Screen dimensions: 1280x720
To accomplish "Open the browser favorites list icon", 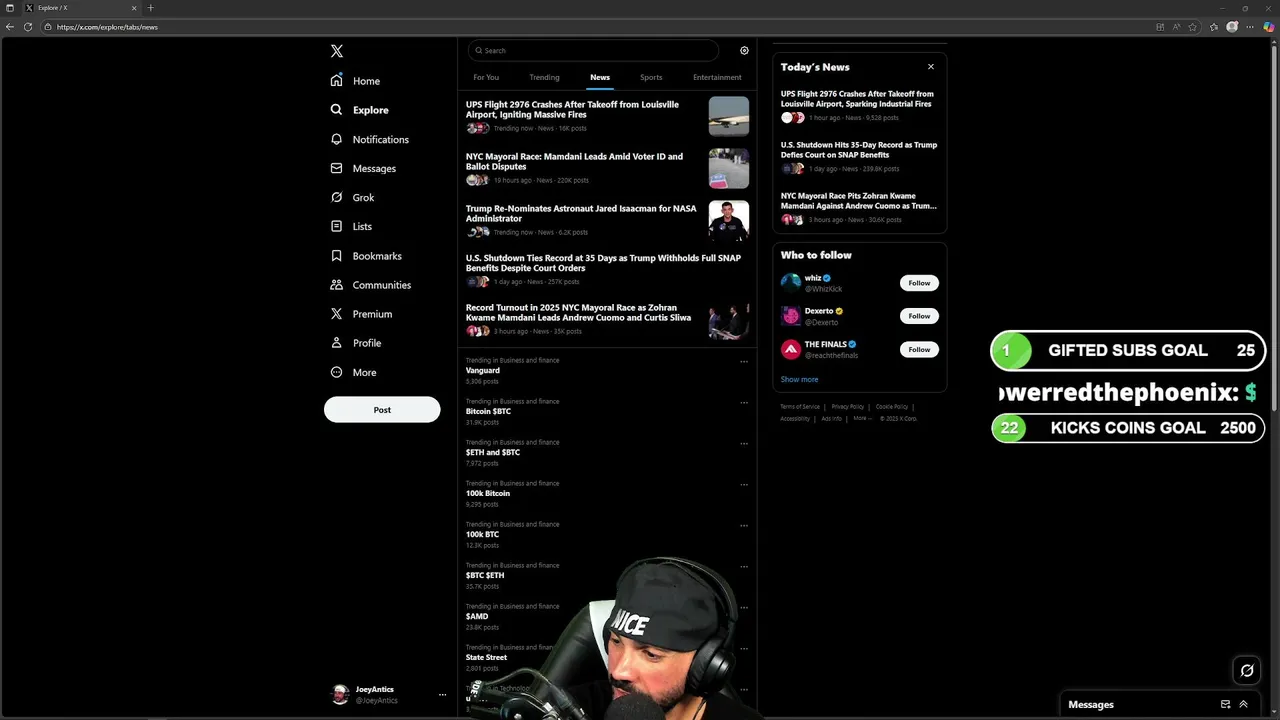I will point(1214,27).
